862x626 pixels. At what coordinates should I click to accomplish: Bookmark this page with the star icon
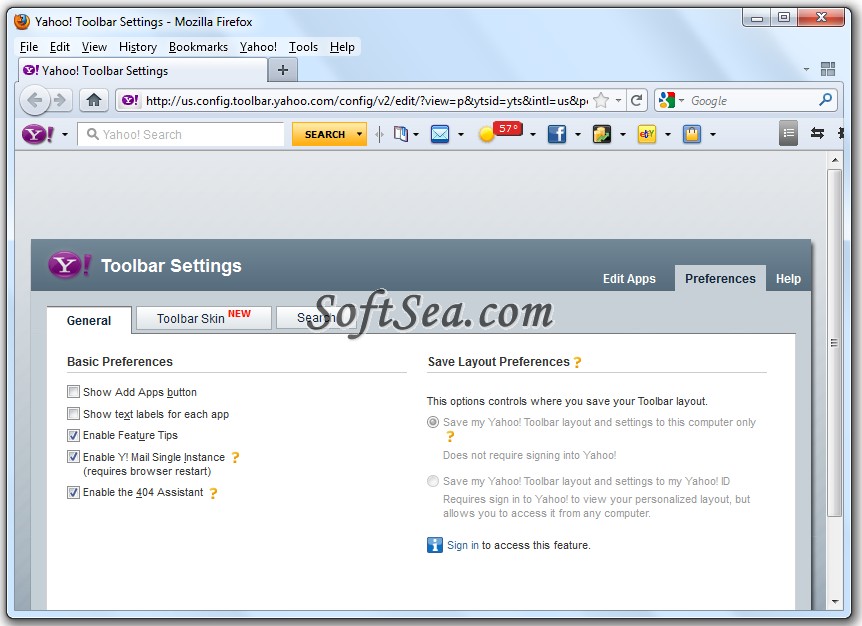(x=601, y=100)
